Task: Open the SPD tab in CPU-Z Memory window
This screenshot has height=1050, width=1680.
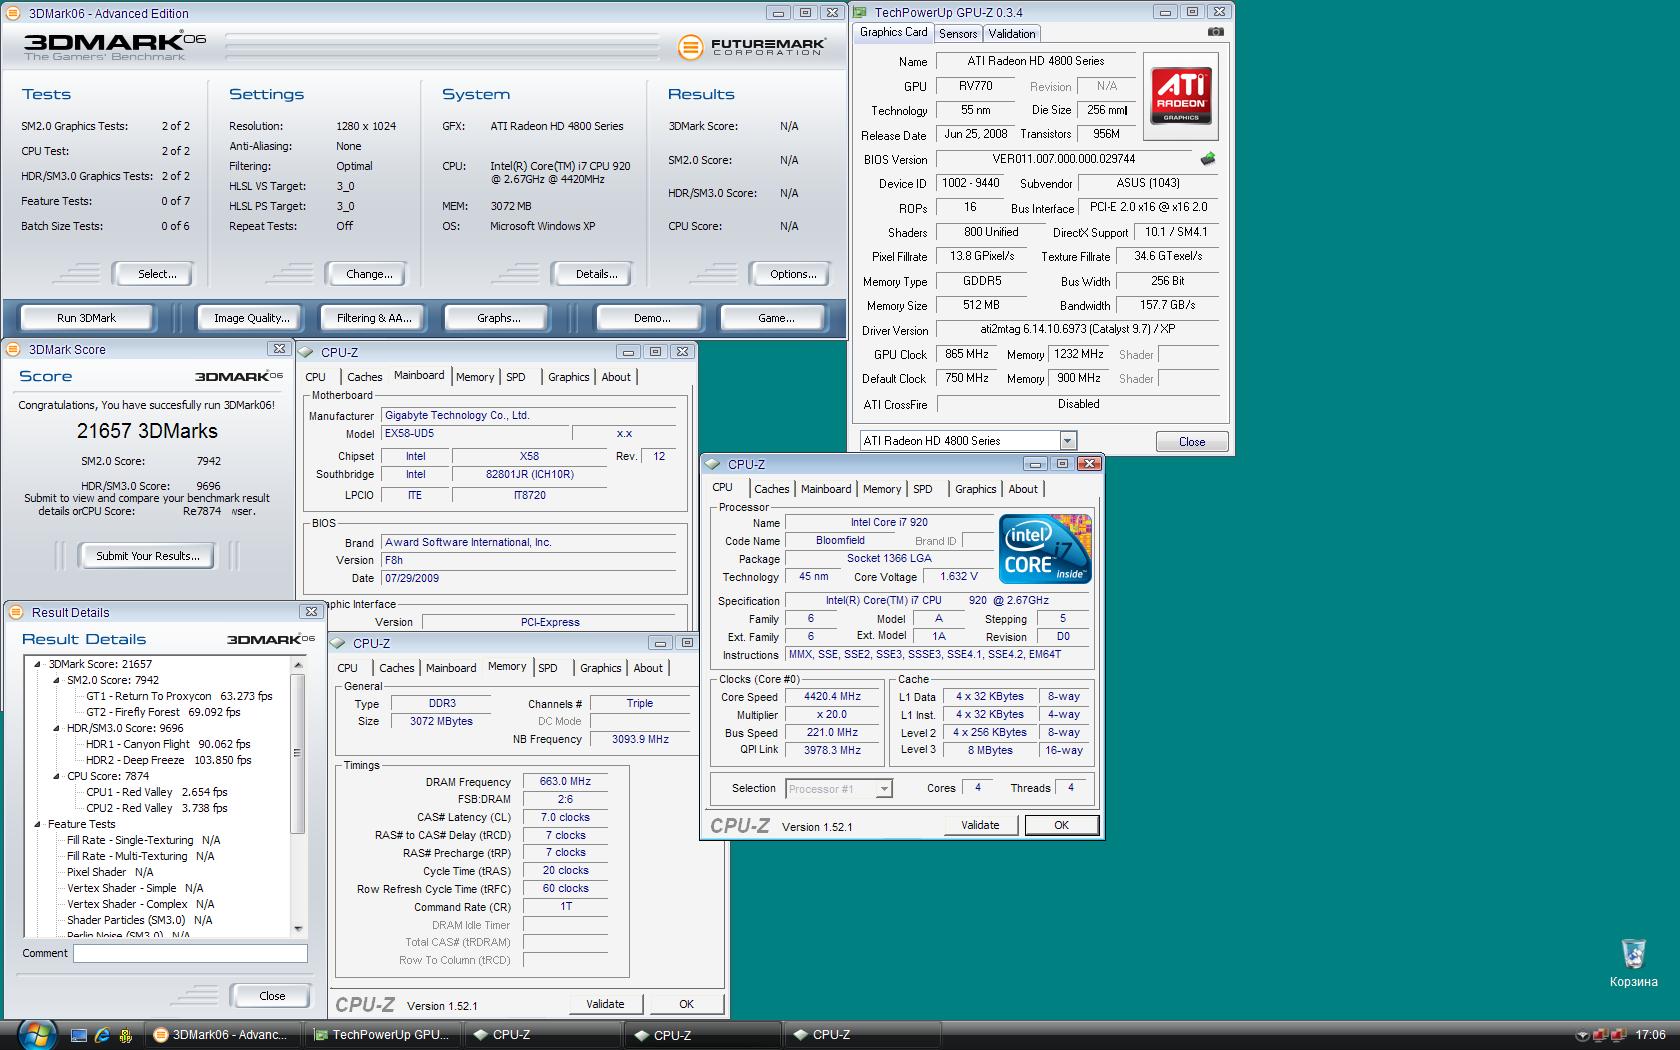Action: [x=548, y=668]
